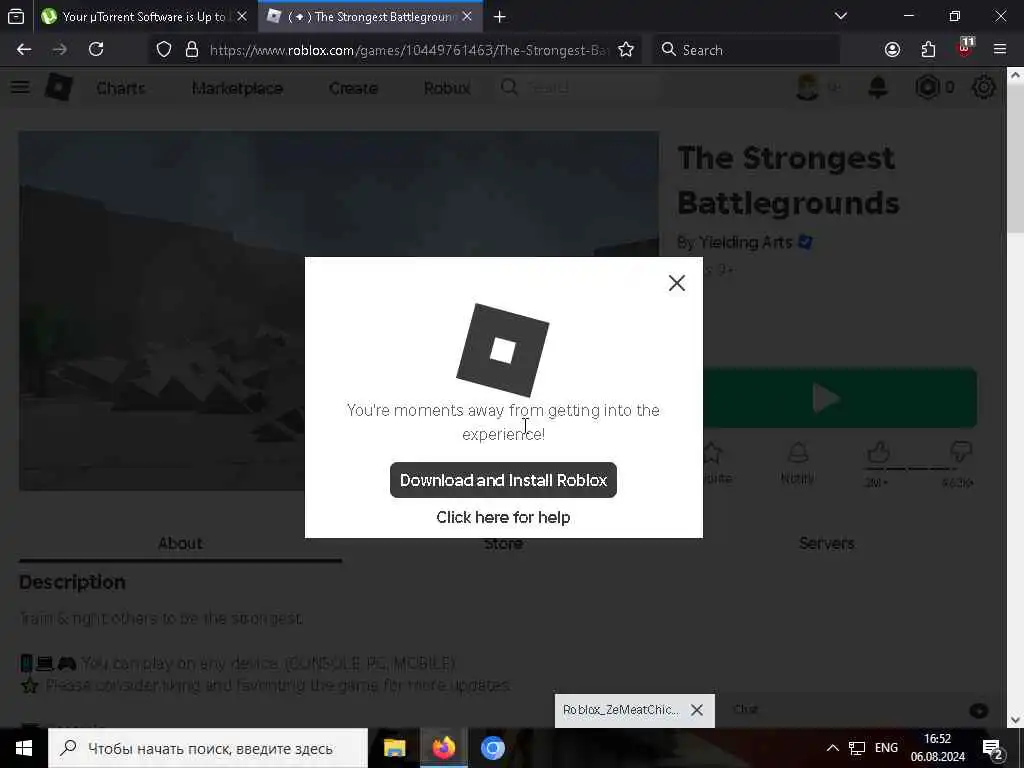Click Download and Install Roblox button
Screen dimensions: 1024x768
click(503, 480)
